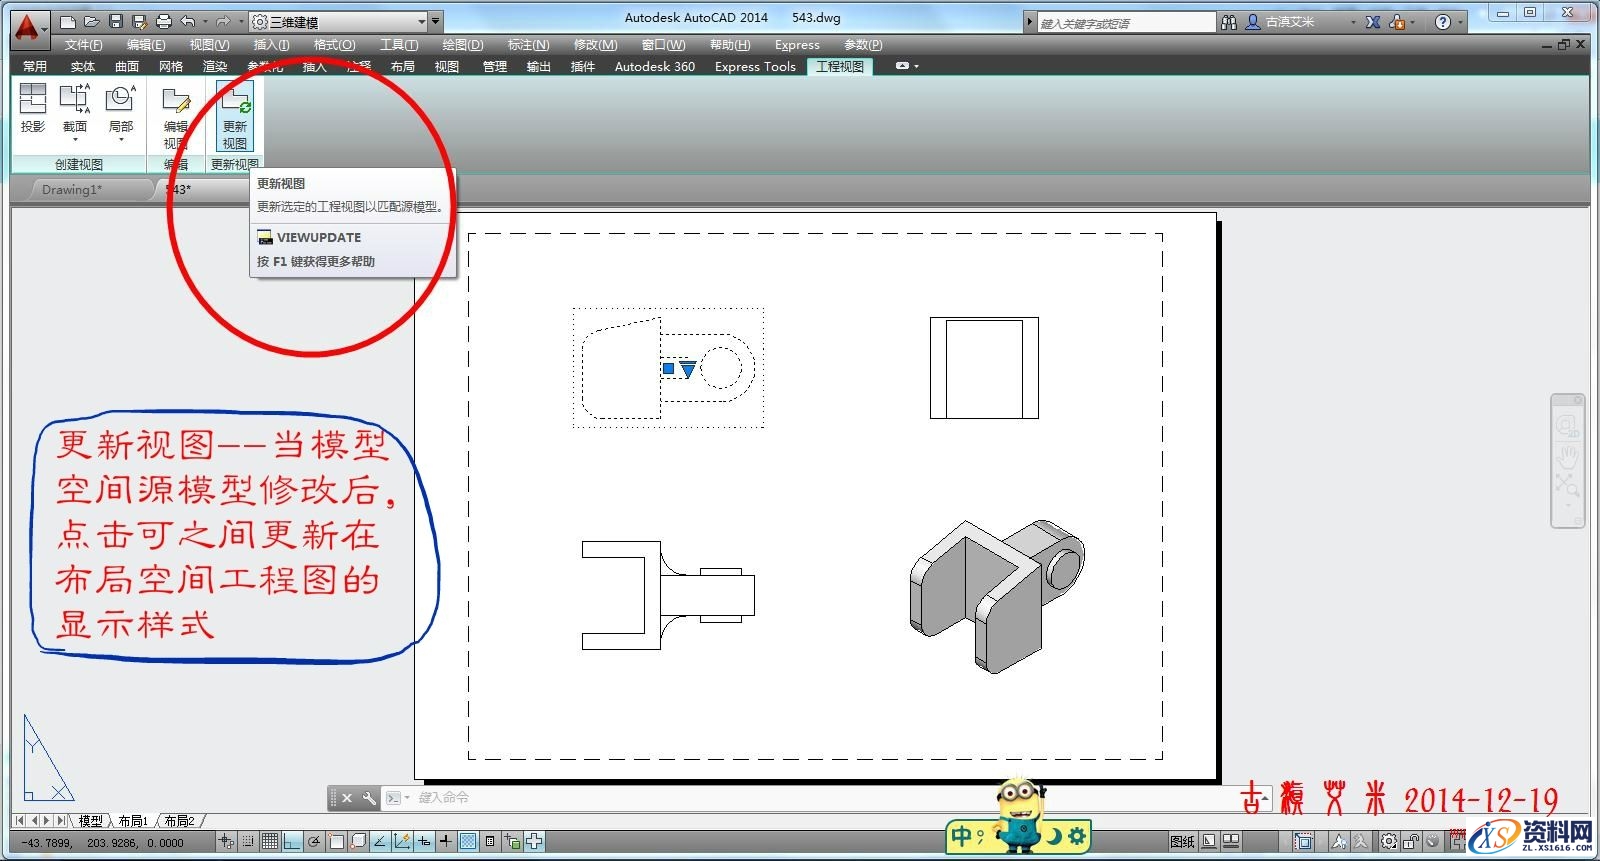Toggle grid display in status bar
Screen dimensions: 1600x861
coord(269,842)
